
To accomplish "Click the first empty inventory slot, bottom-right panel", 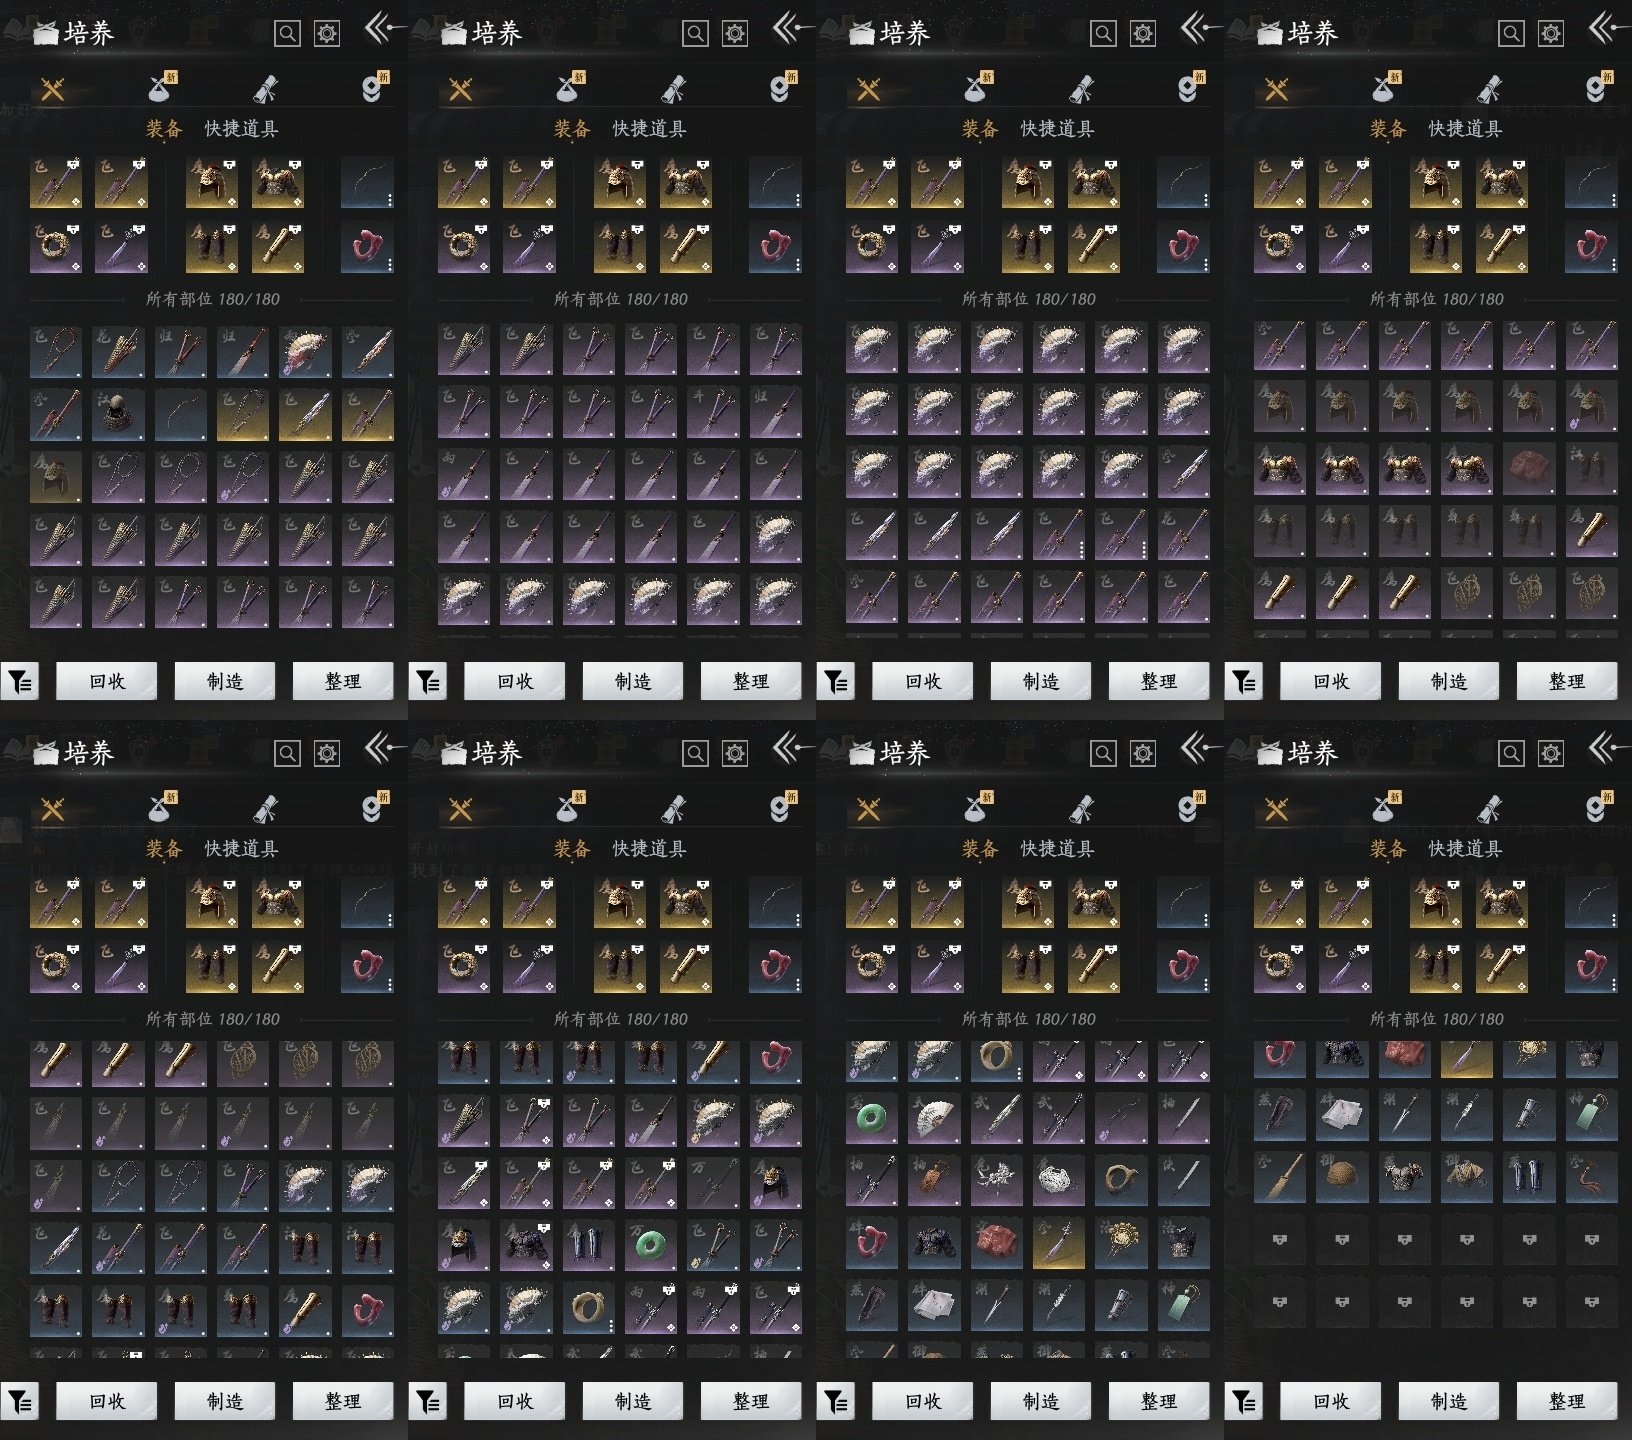I will (1279, 1240).
